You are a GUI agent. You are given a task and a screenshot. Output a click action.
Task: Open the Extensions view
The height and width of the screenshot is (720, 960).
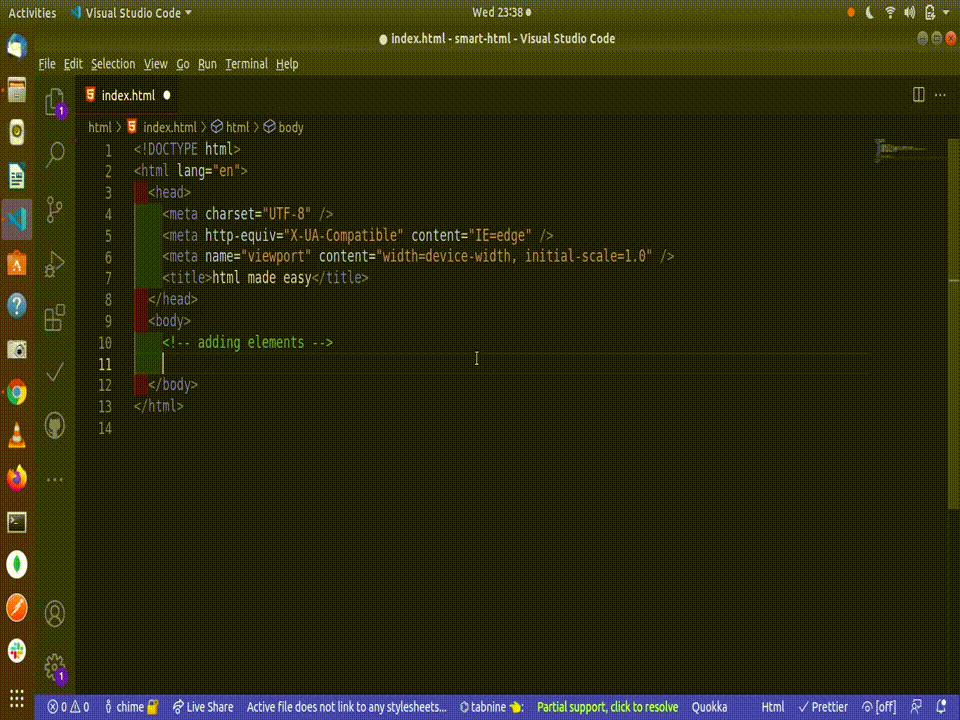coord(54,317)
